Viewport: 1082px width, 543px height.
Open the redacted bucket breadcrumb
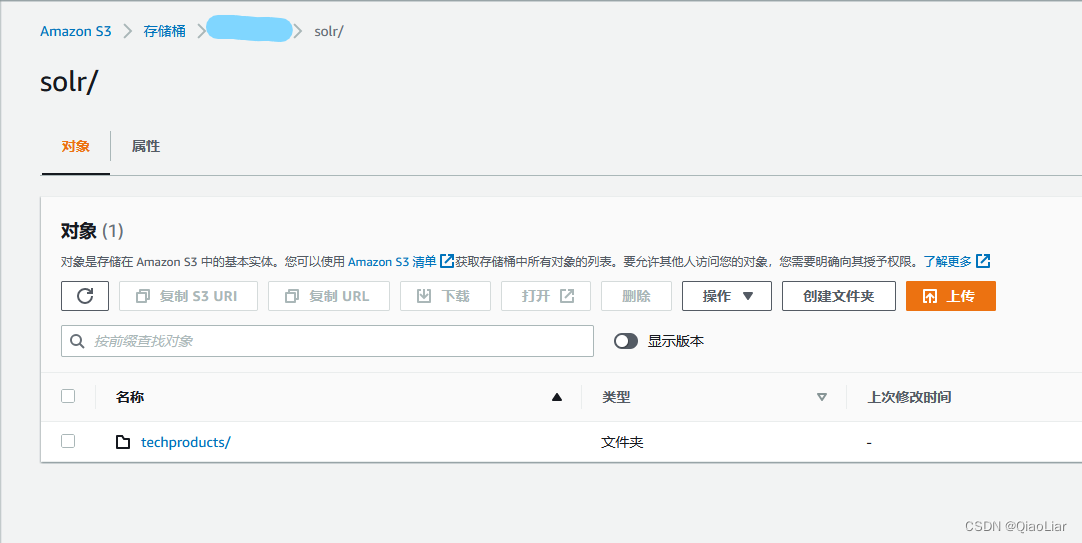249,29
